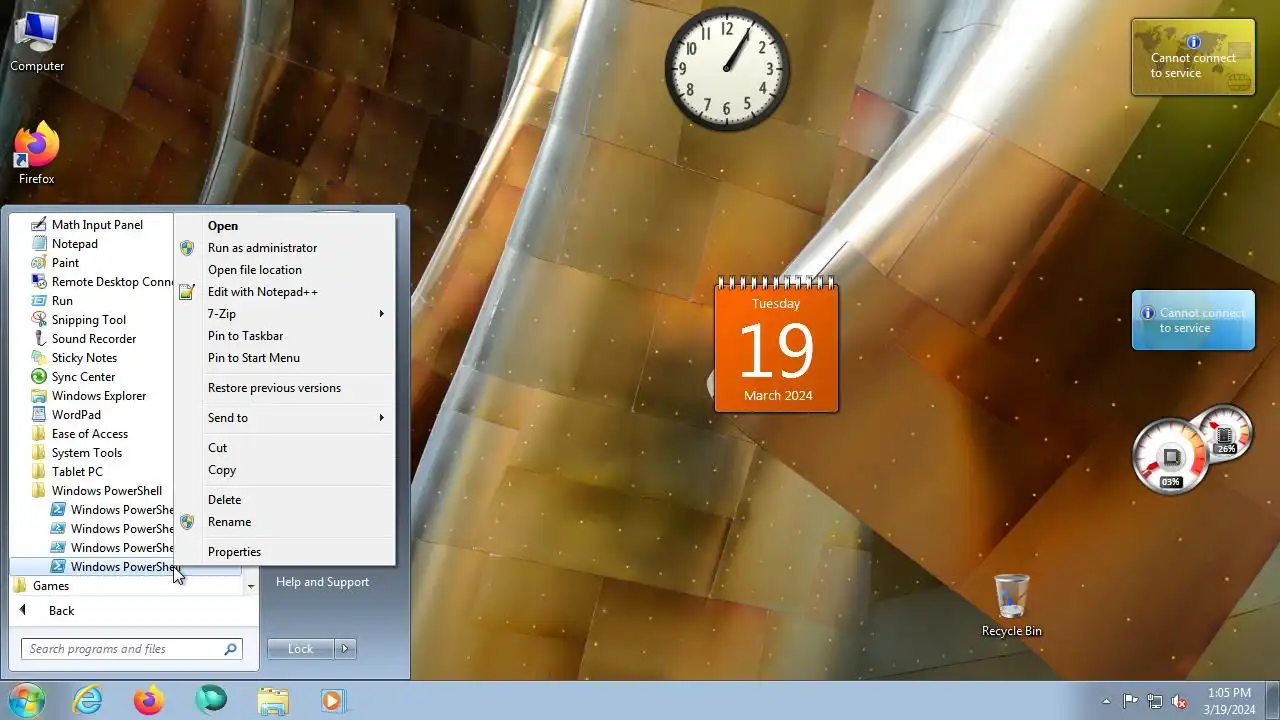Click the Show desktop button
This screenshot has height=720, width=1280.
coord(1273,701)
